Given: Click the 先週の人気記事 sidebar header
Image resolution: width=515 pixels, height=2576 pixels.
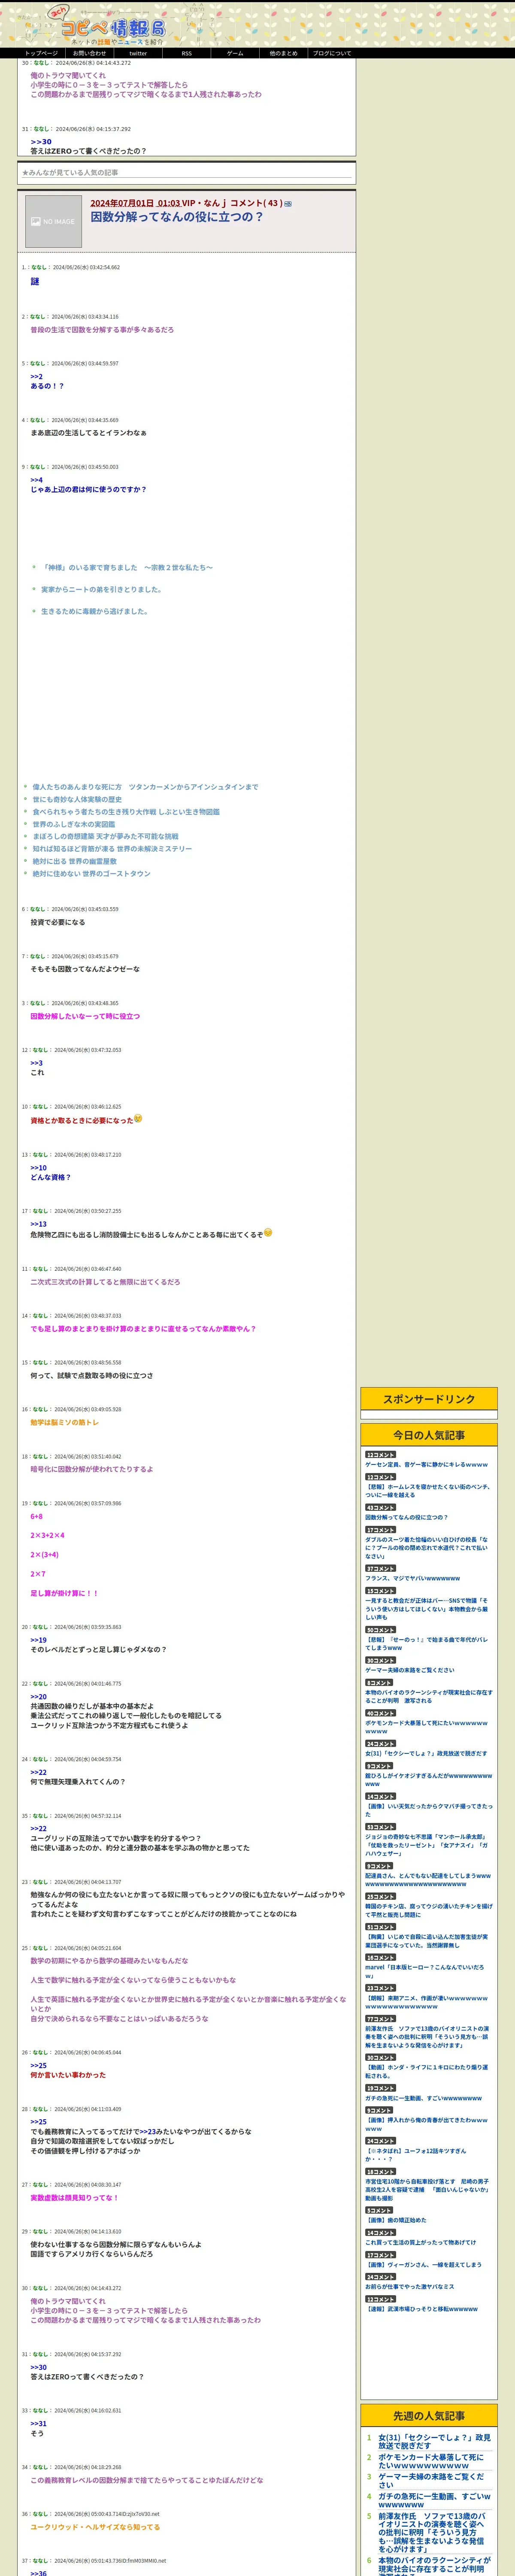Looking at the screenshot, I should coord(429,2416).
